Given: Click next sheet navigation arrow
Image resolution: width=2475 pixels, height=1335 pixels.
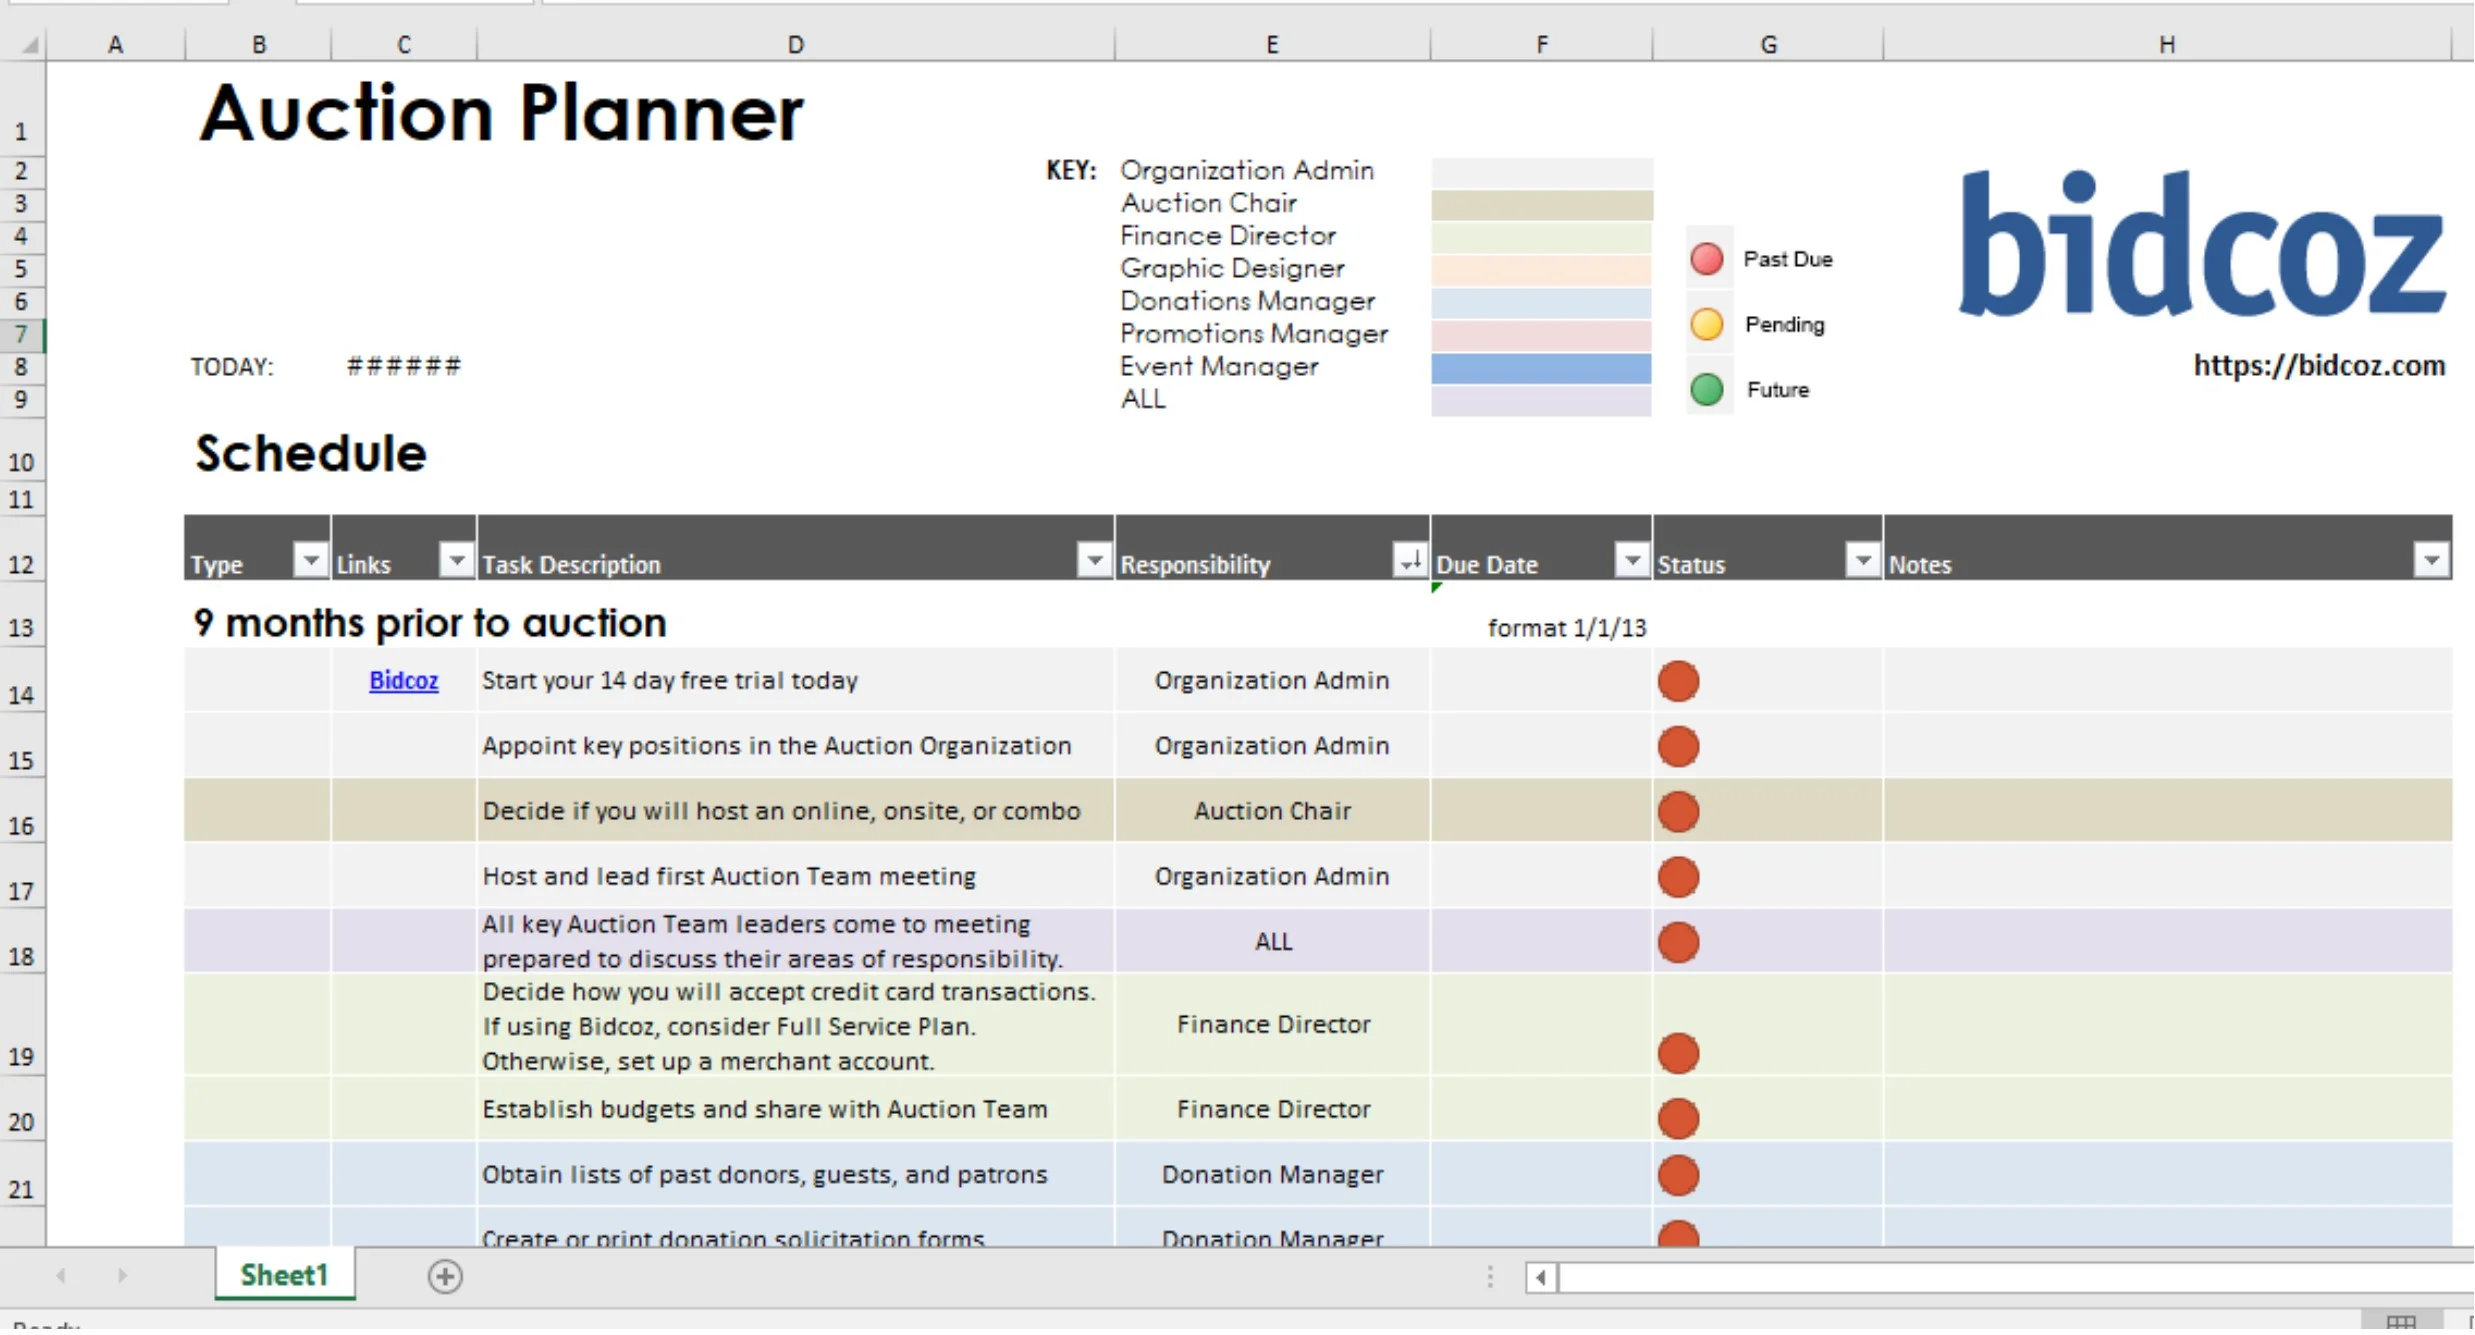Looking at the screenshot, I should 122,1278.
